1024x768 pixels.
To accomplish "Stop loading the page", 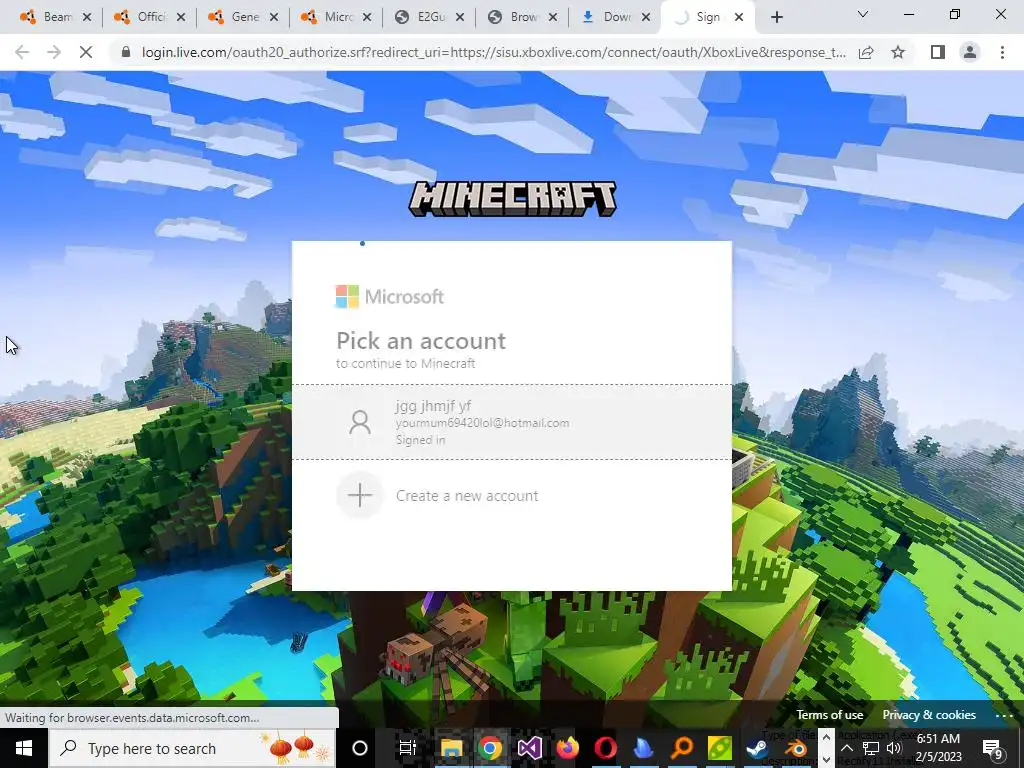I will coord(86,52).
